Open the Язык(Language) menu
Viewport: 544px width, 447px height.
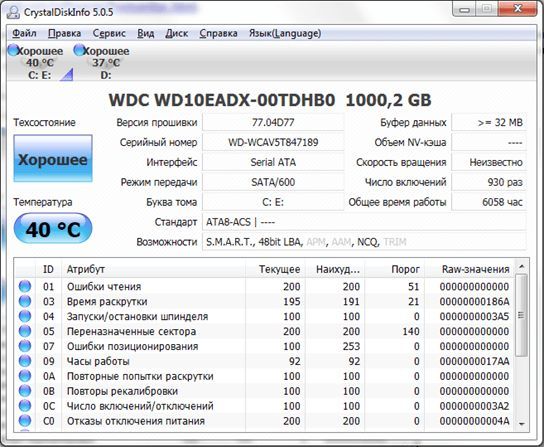coord(285,33)
